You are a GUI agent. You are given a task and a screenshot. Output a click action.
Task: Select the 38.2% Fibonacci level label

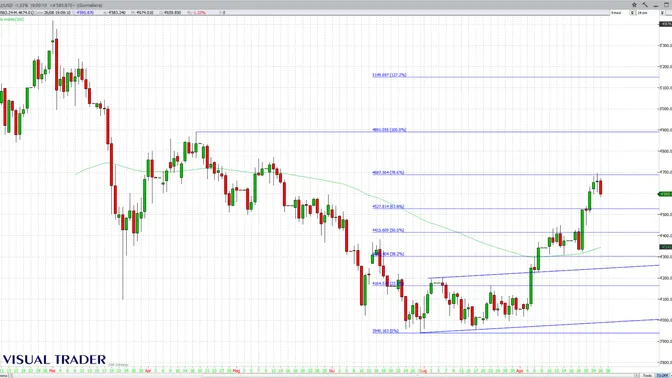click(389, 254)
